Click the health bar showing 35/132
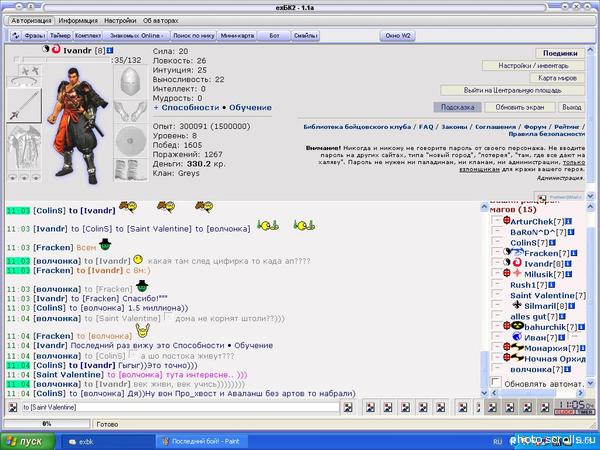The image size is (600, 450). click(x=66, y=60)
